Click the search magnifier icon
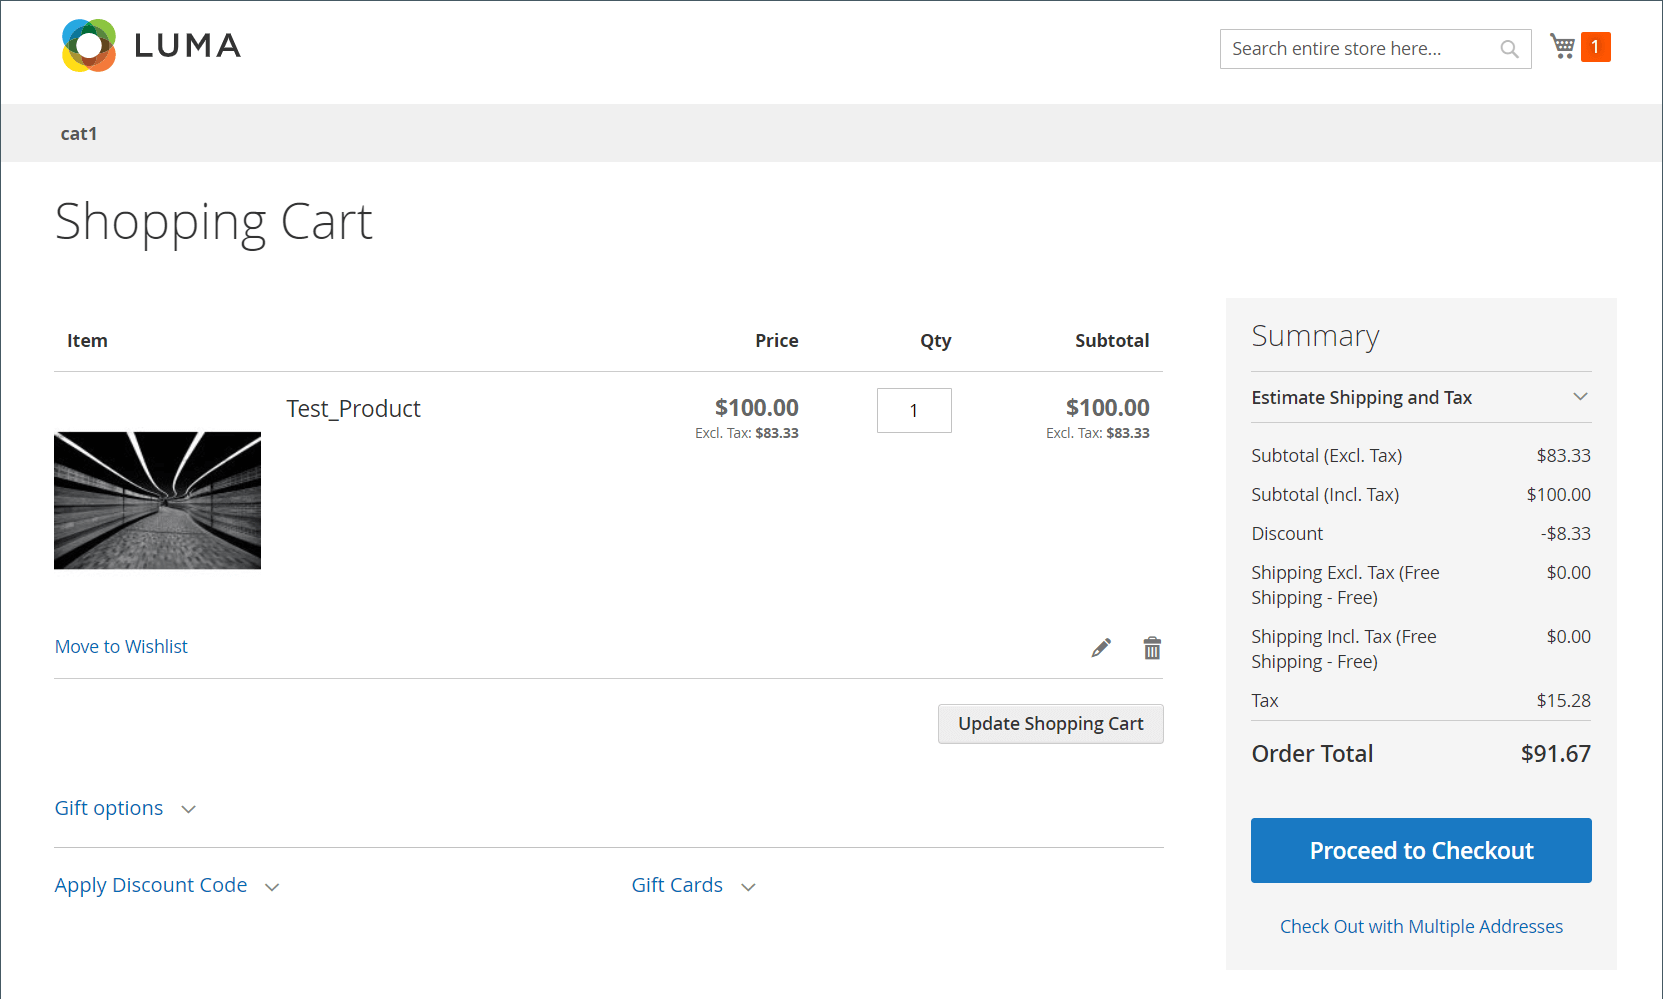This screenshot has height=999, width=1663. pos(1509,49)
